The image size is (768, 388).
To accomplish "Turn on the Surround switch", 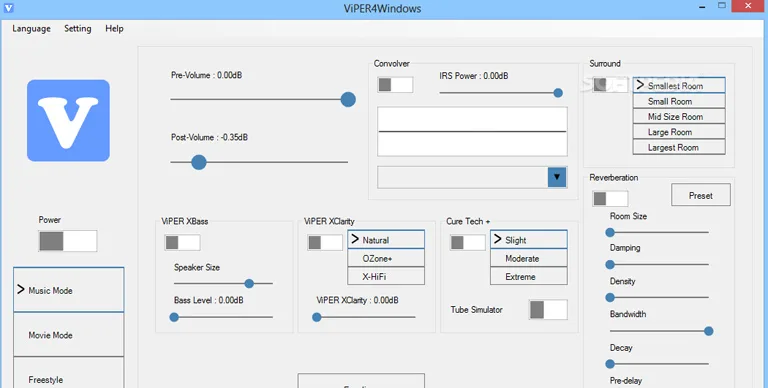I will click(x=611, y=85).
